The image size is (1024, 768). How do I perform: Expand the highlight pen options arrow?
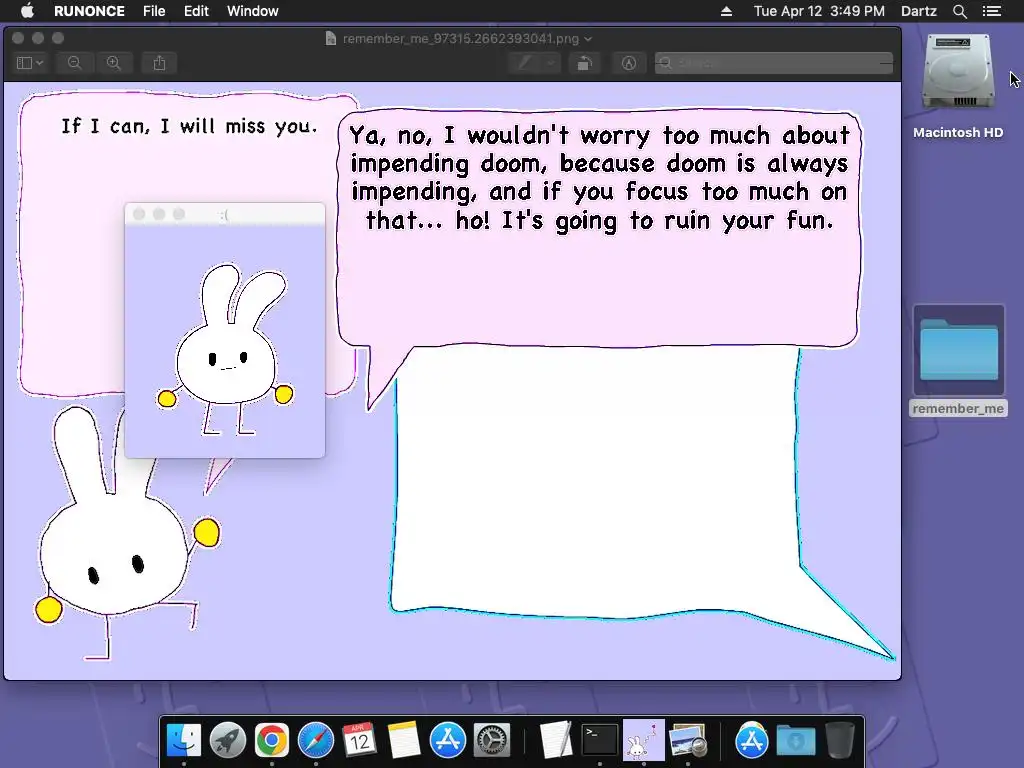tap(551, 63)
